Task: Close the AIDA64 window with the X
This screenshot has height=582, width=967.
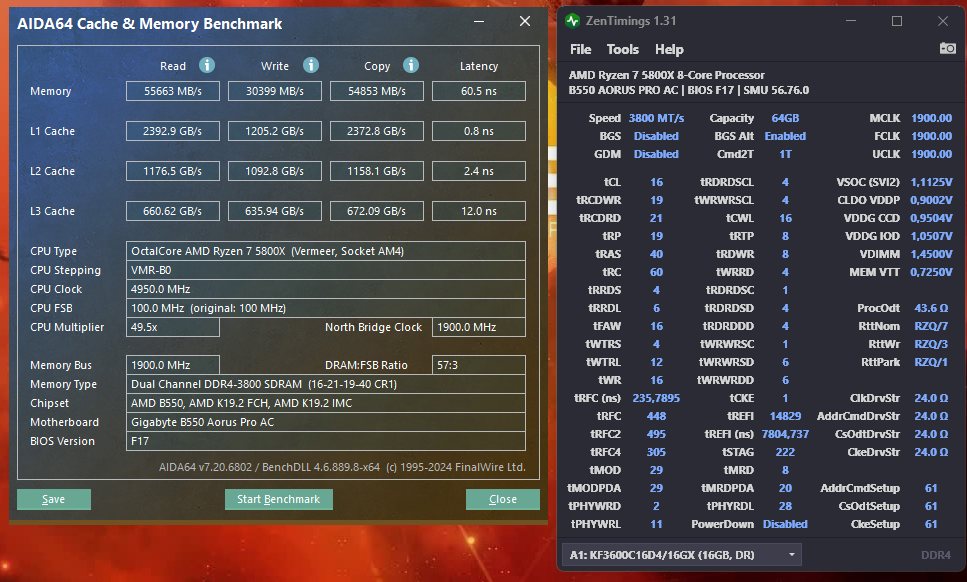Action: [x=525, y=22]
